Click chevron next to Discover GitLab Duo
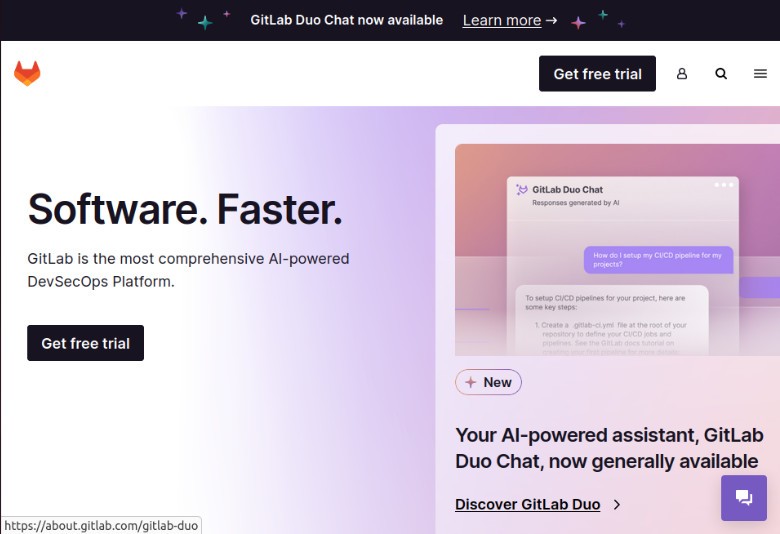The image size is (780, 534). pos(617,505)
